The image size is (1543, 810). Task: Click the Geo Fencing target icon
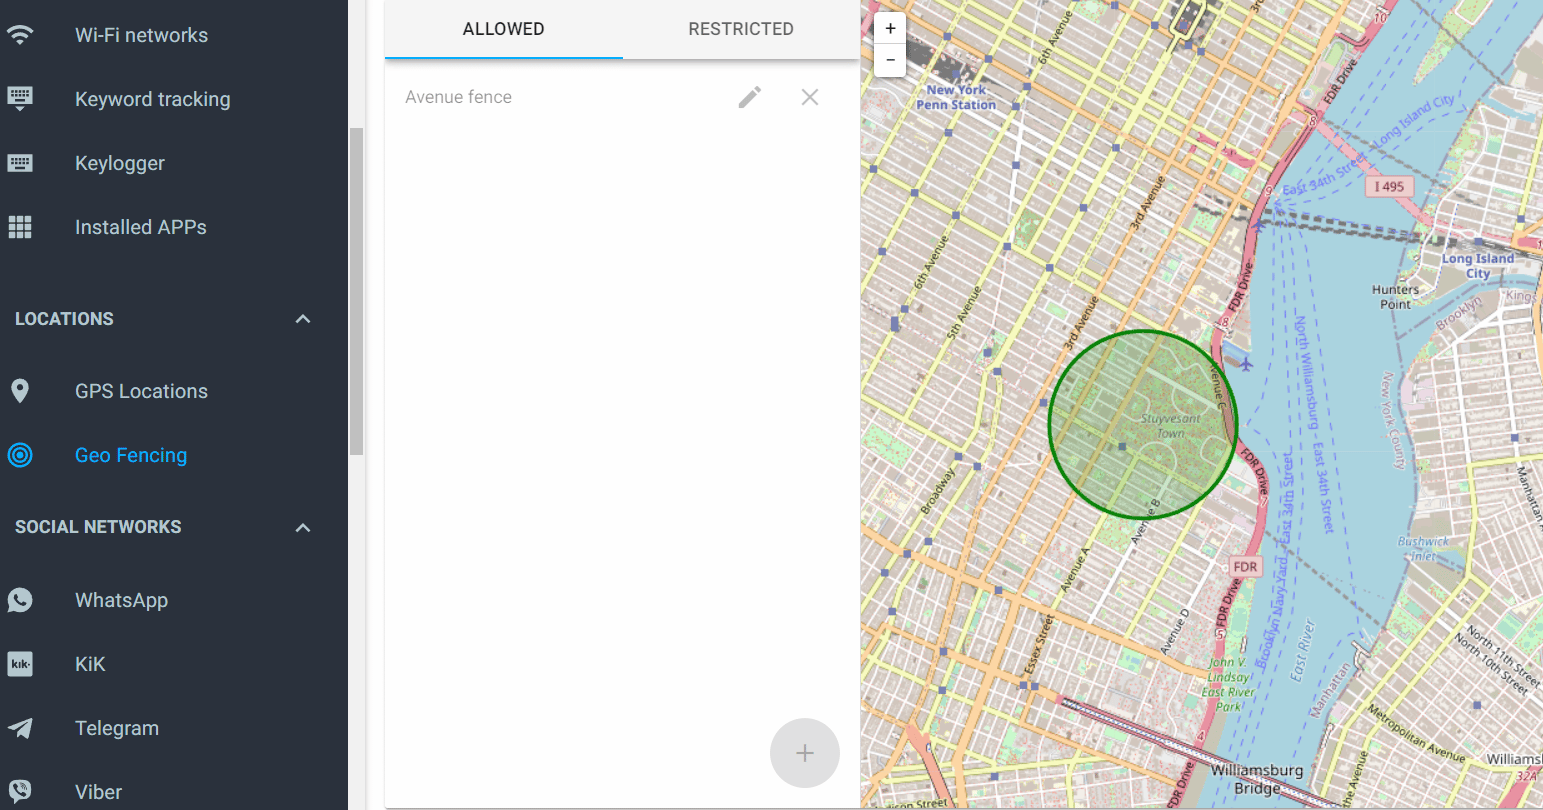coord(20,455)
